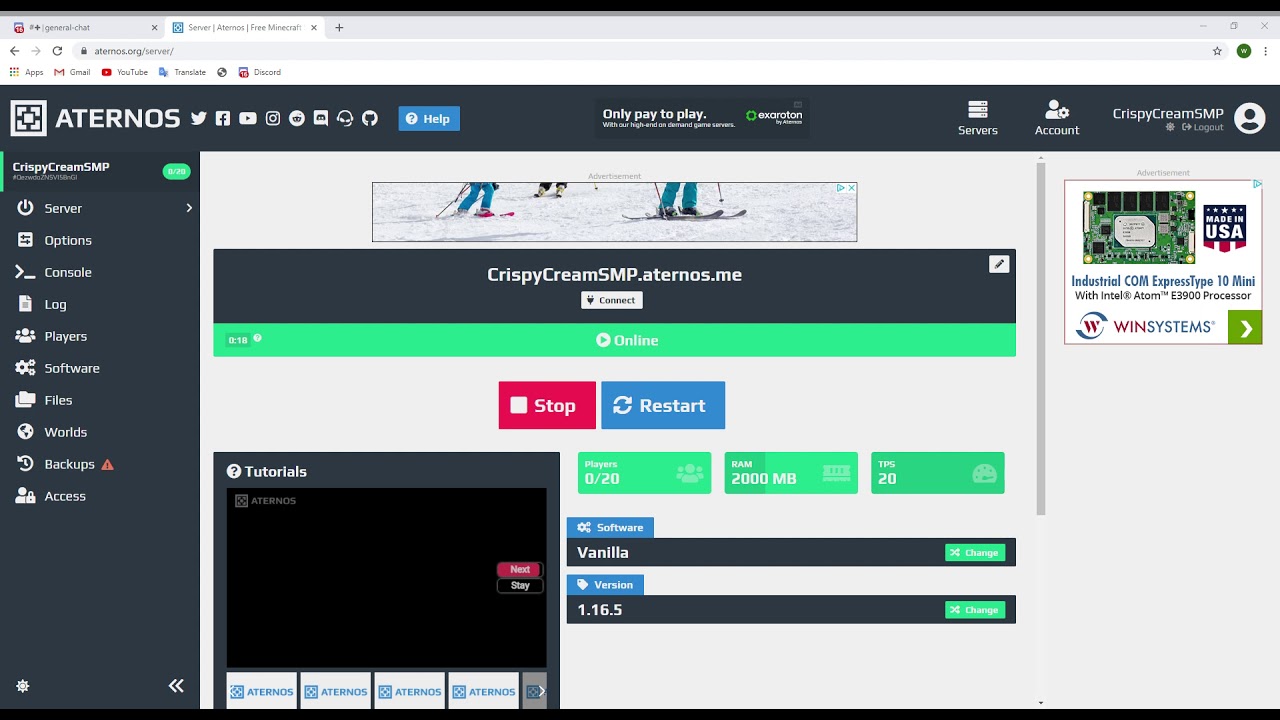Click the countdown help question icon
This screenshot has height=720, width=1280.
click(x=257, y=338)
